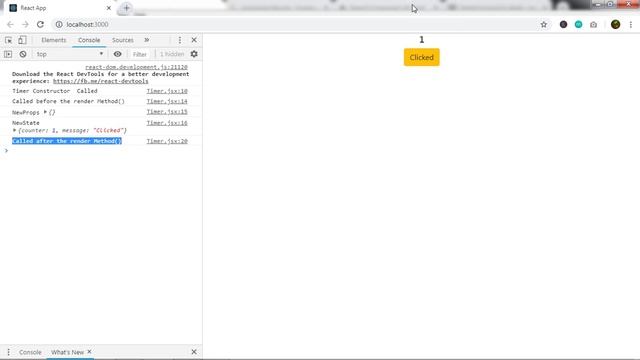640x360 pixels.
Task: Click the yellow Clicked button
Action: [422, 57]
